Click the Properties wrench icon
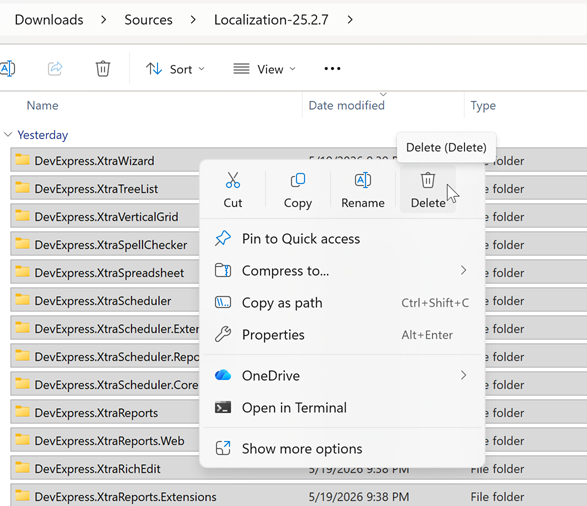587x506 pixels. 223,334
